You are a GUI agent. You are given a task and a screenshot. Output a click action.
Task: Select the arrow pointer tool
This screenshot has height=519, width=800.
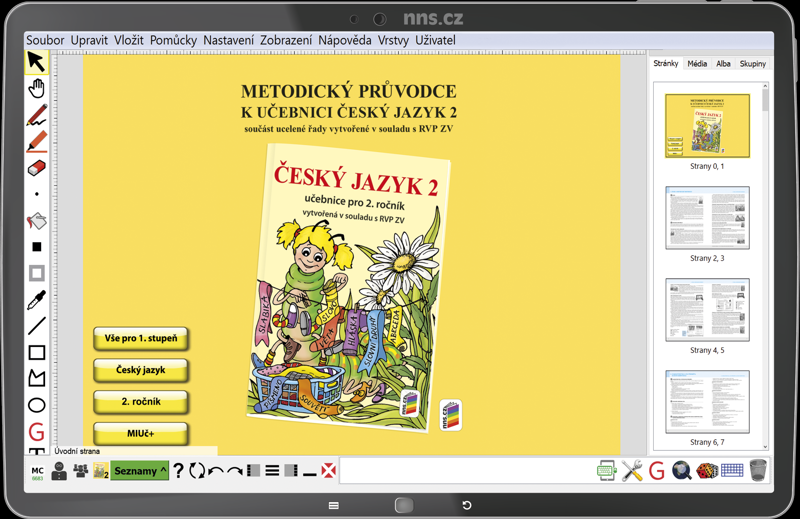(x=36, y=62)
